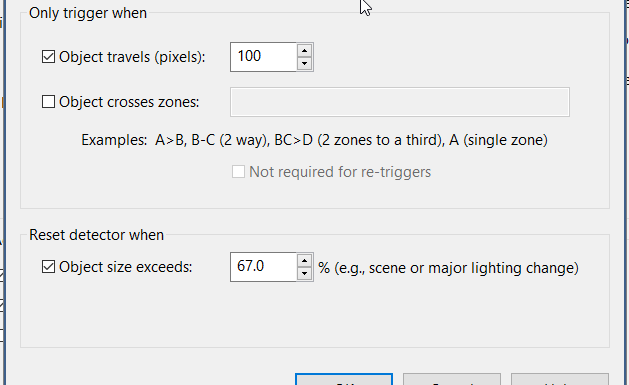
Task: Click into the Object size exceeds field showing 67.0
Action: [x=263, y=267]
